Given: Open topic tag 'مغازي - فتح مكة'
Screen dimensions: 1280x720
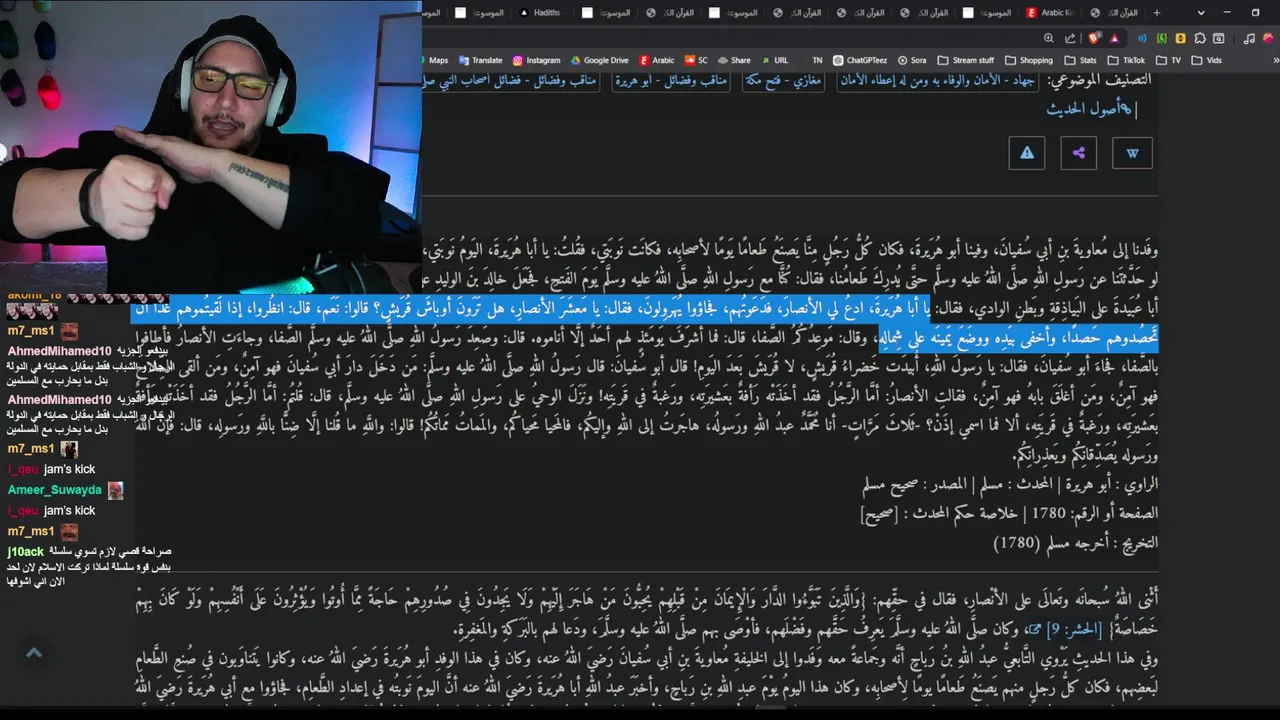Looking at the screenshot, I should [783, 79].
